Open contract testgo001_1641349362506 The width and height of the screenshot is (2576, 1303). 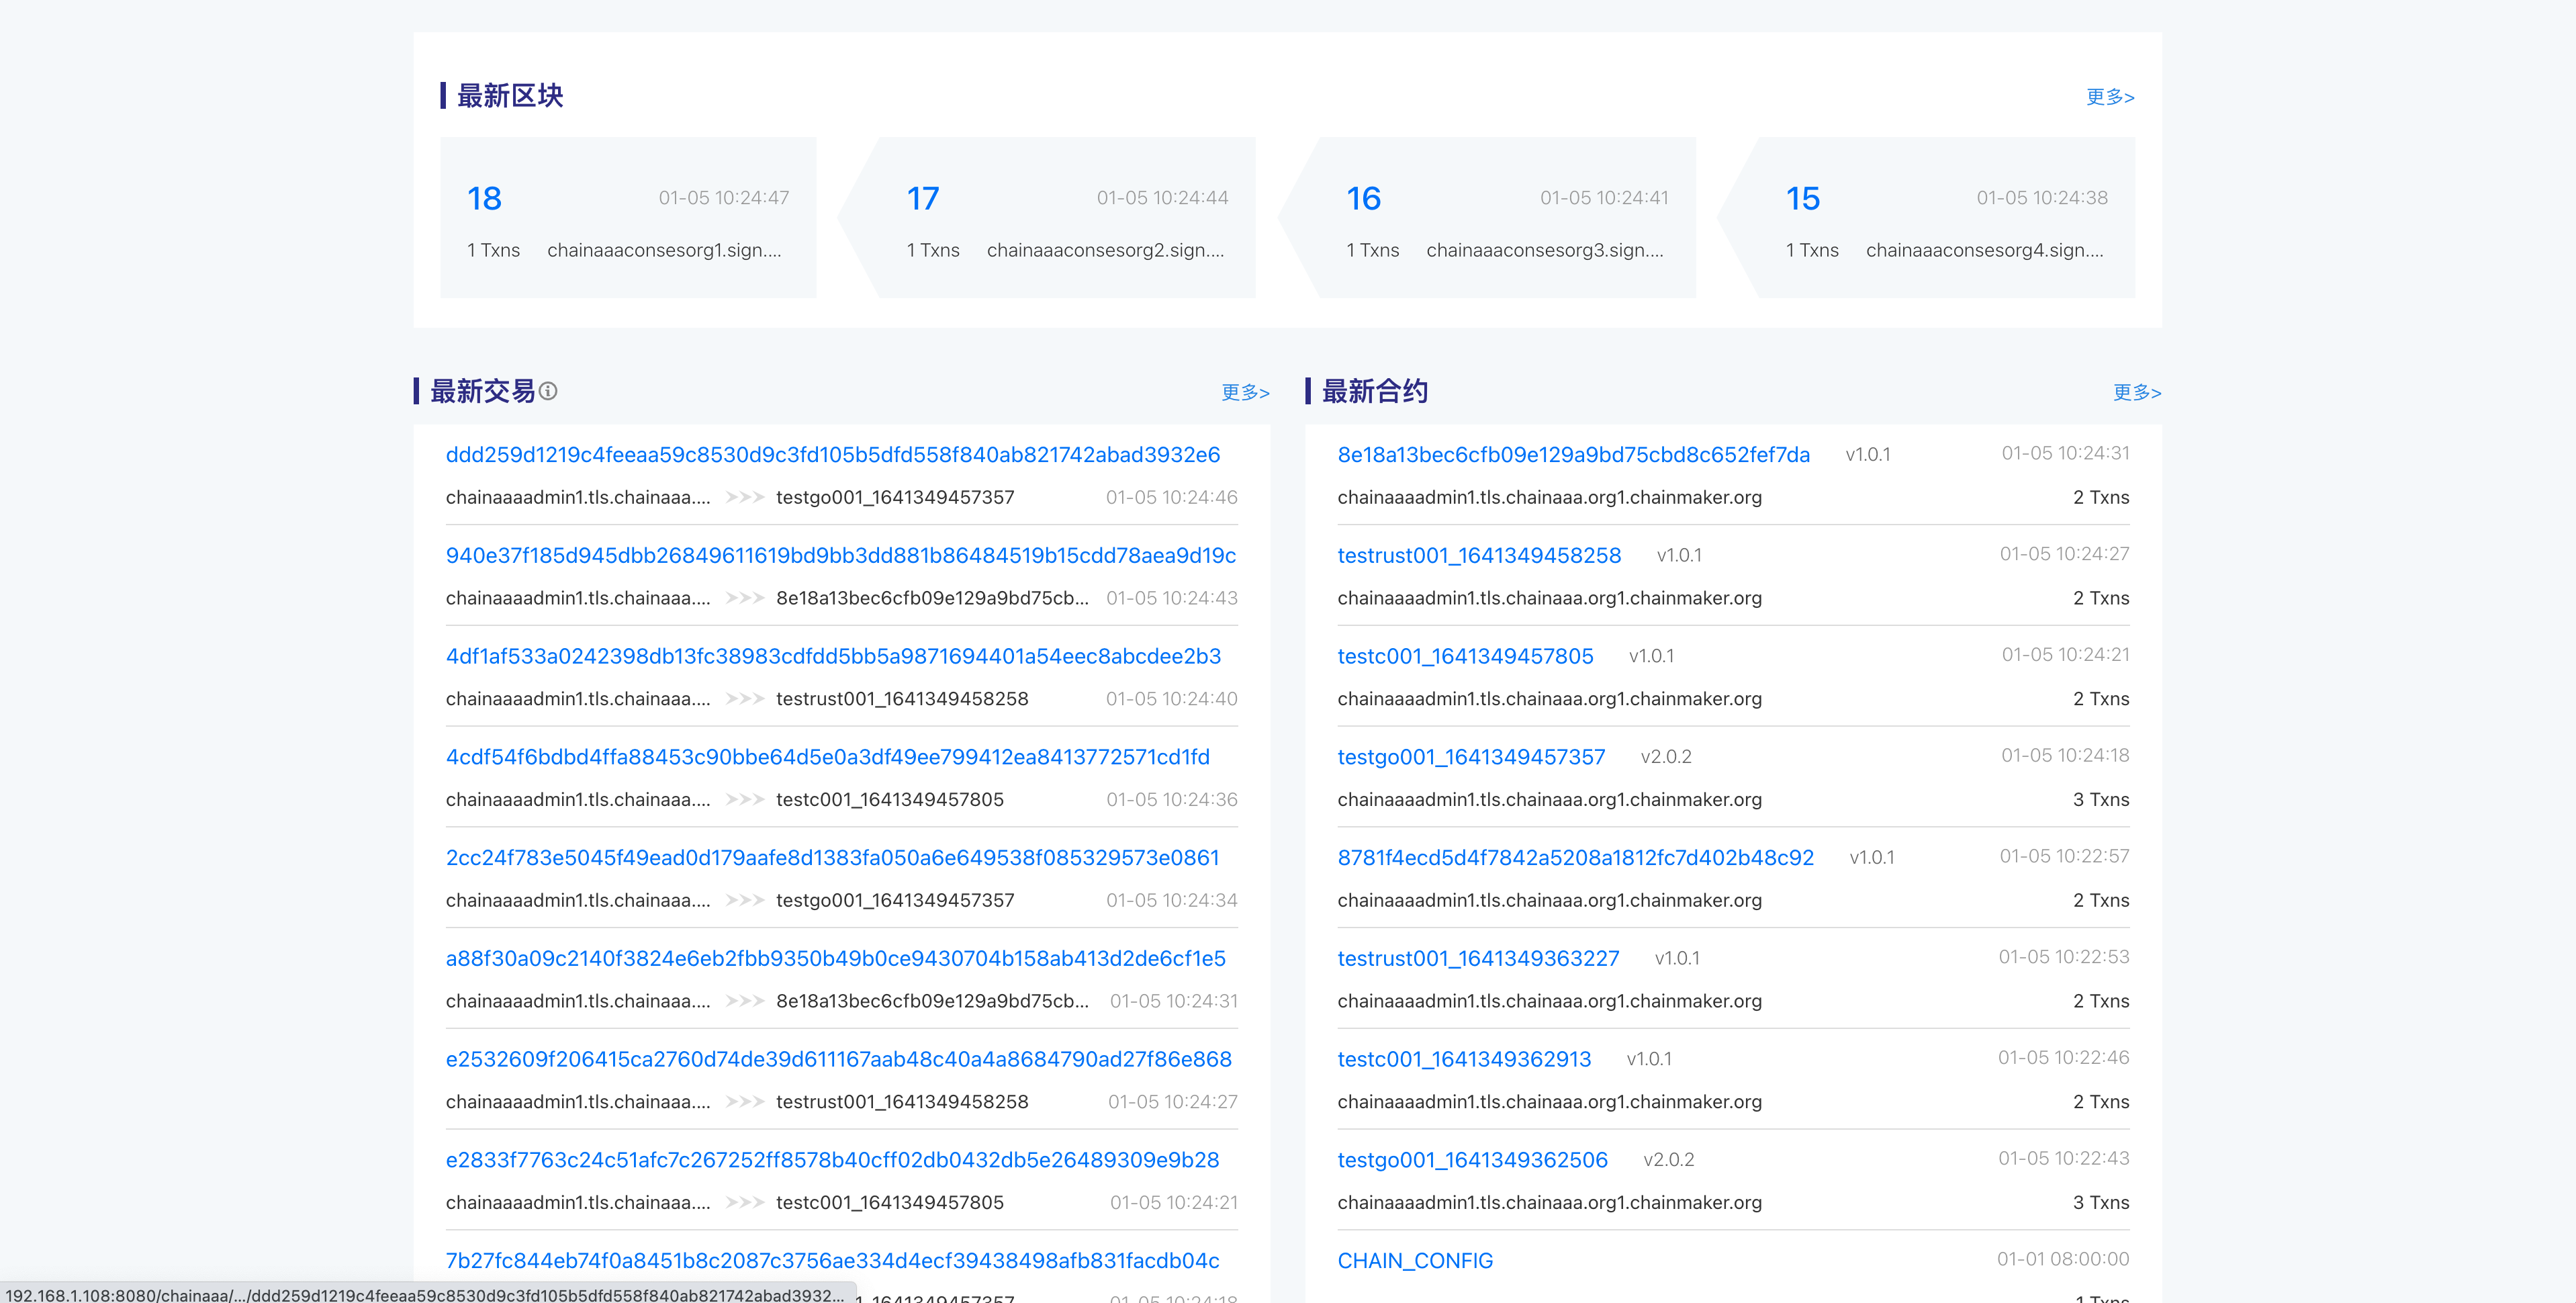1473,1160
